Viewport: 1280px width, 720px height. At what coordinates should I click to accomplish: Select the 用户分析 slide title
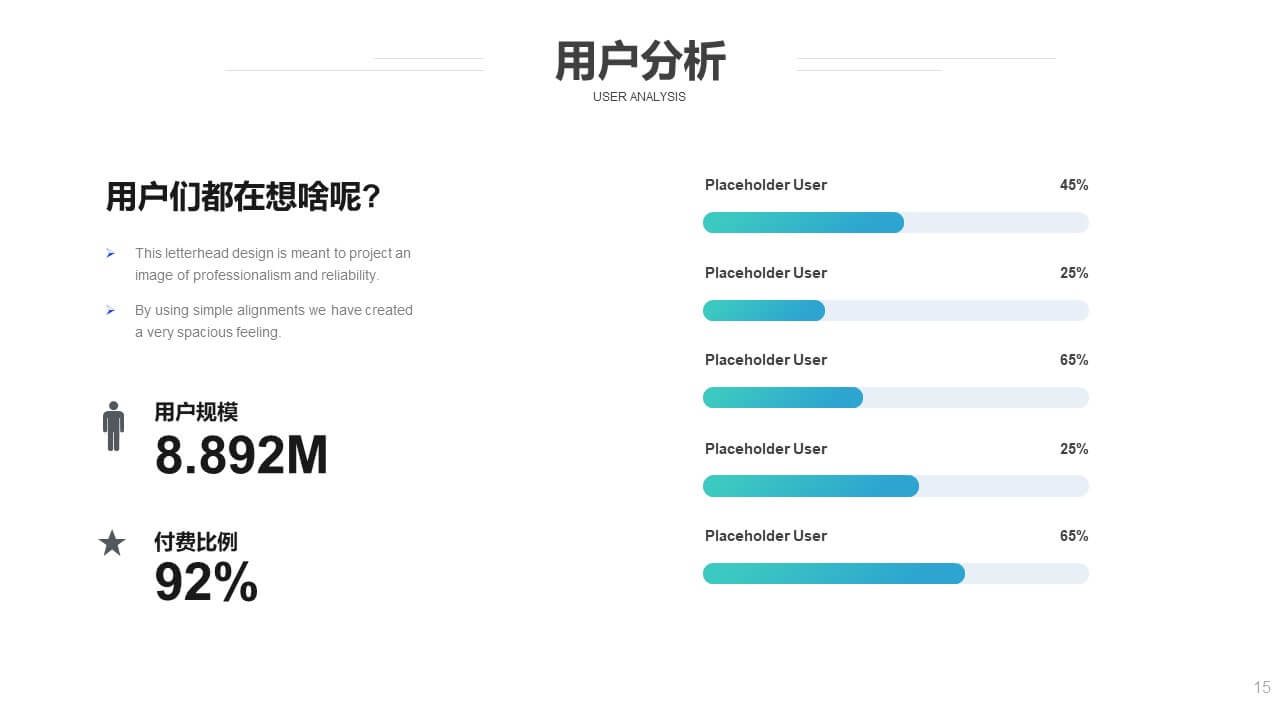coord(640,62)
